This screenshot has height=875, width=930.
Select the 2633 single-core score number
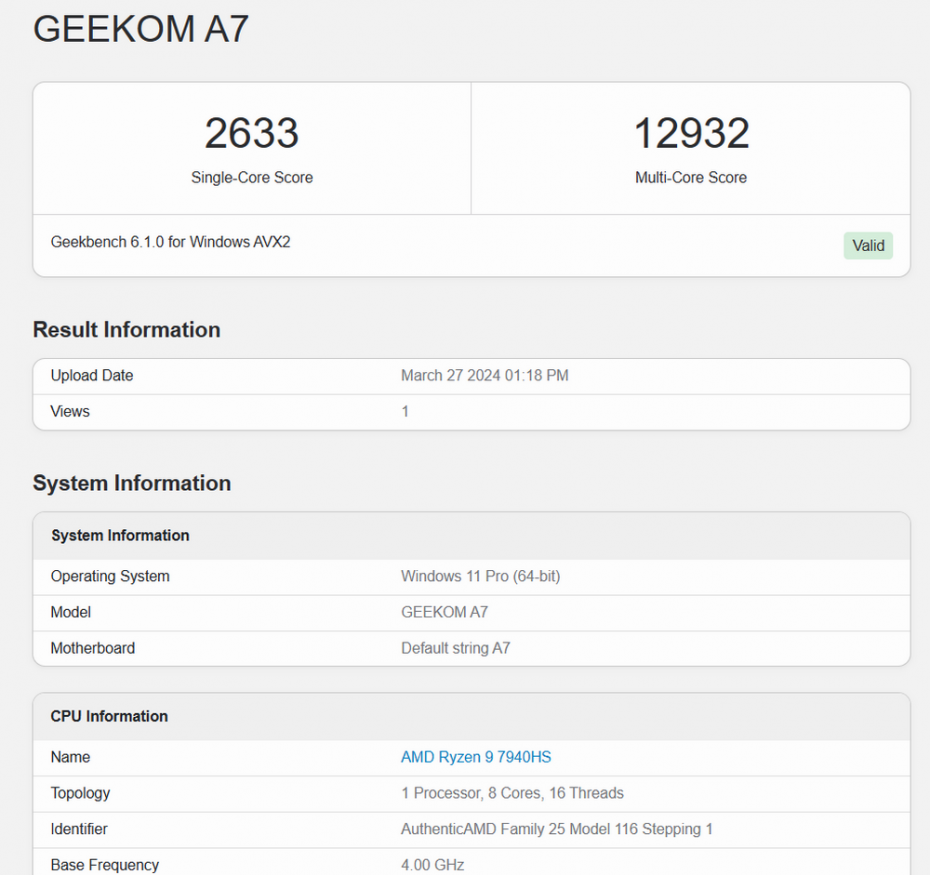pos(252,134)
